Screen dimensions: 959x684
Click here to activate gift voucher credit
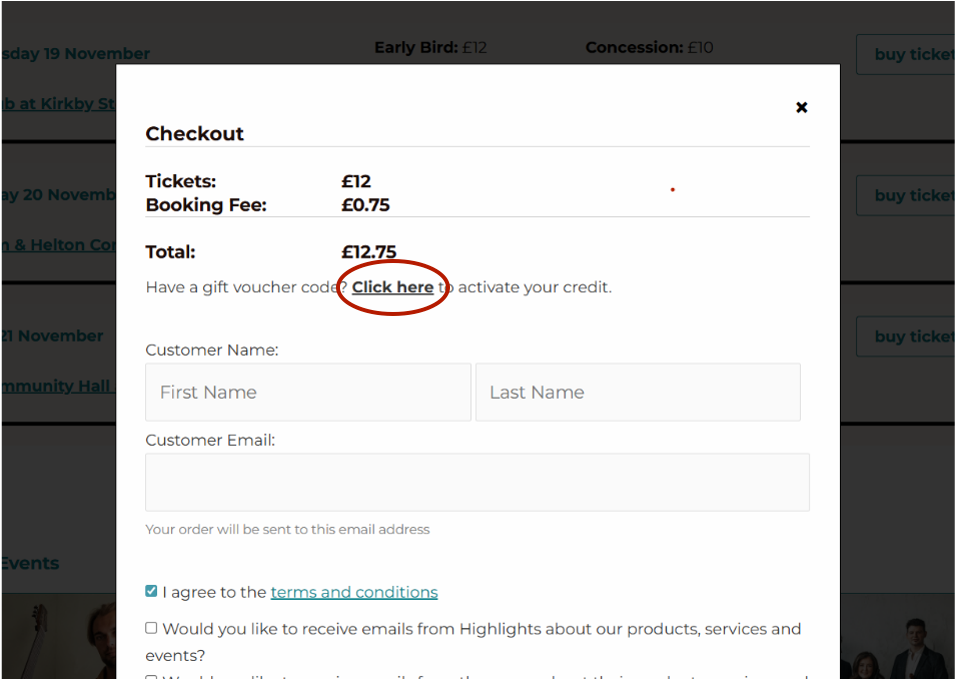coord(392,287)
